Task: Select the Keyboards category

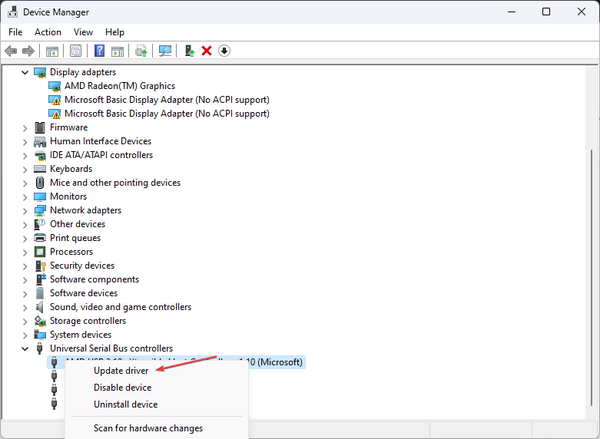Action: tap(71, 169)
